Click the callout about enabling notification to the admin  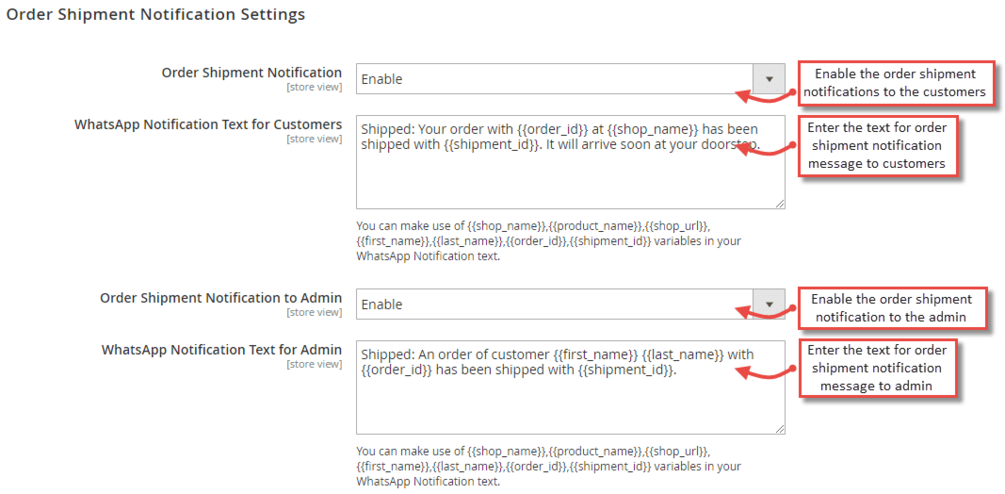(891, 308)
